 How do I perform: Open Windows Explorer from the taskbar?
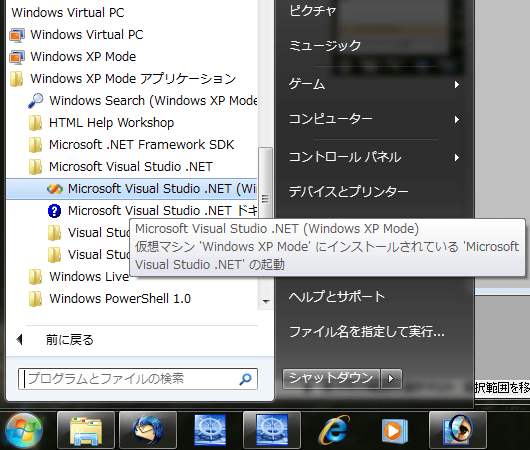click(x=86, y=430)
